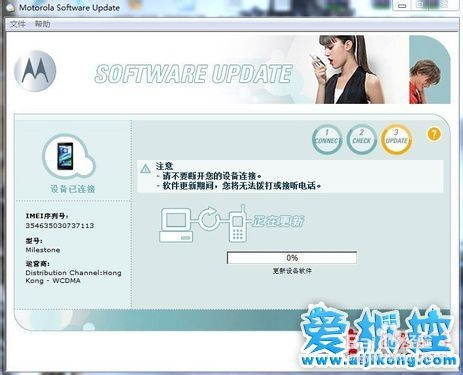Minimize the Motorola Software Update window
The width and height of the screenshot is (463, 375).
click(403, 6)
